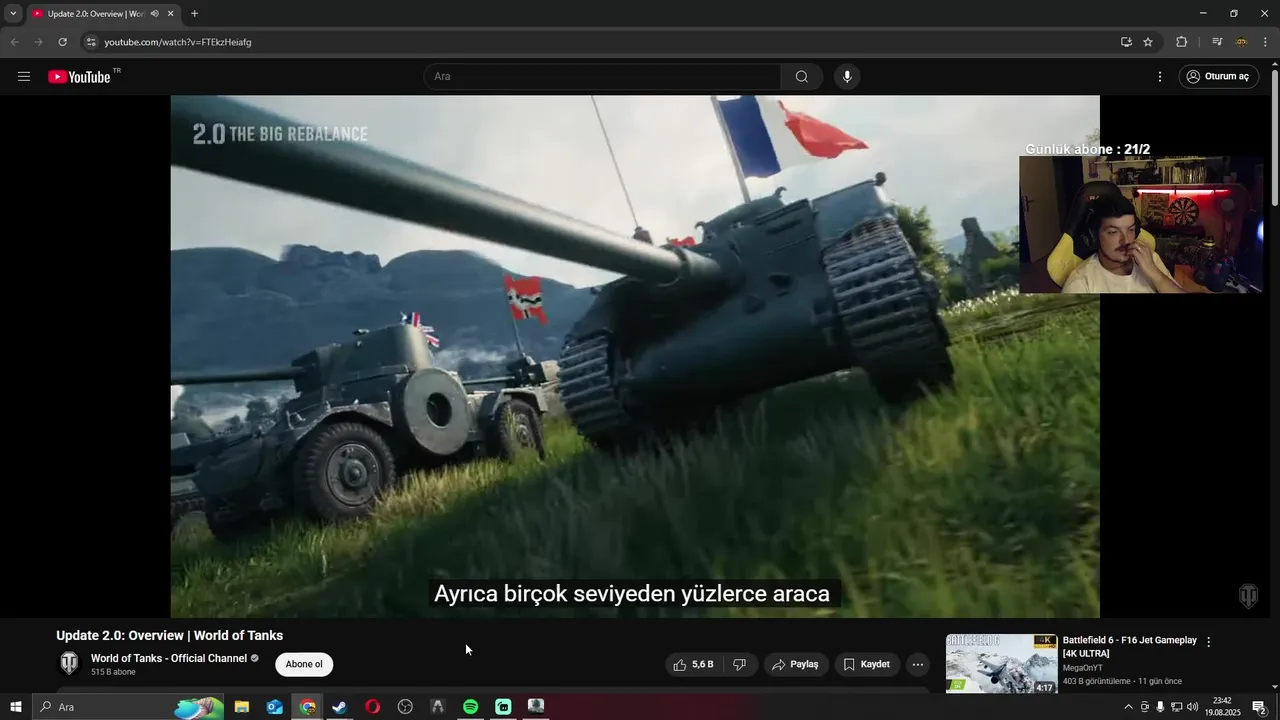Open volume control in system tray
The width and height of the screenshot is (1280, 720).
click(x=1192, y=707)
